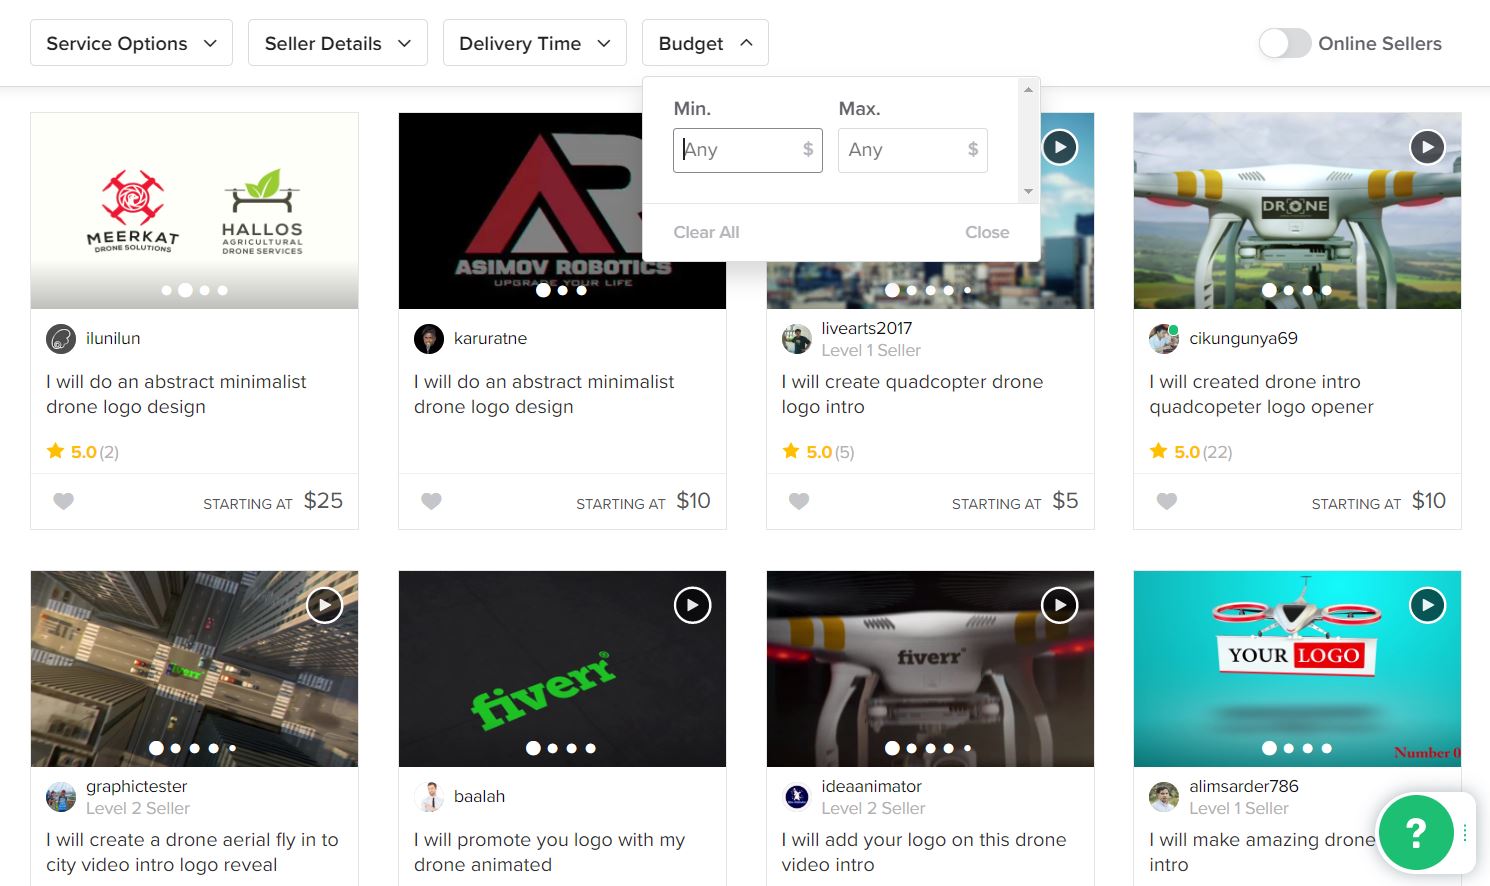Click Close in budget panel
1490x886 pixels.
click(987, 232)
